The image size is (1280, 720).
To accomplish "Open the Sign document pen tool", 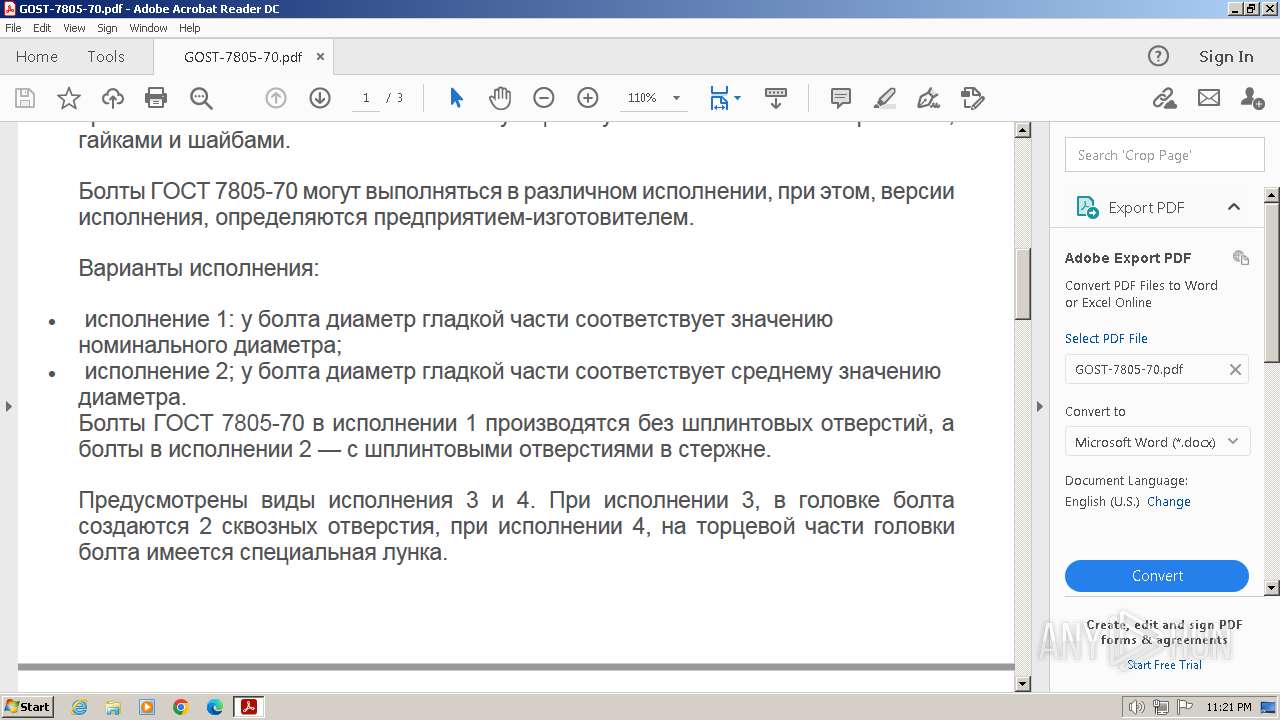I will click(x=929, y=98).
